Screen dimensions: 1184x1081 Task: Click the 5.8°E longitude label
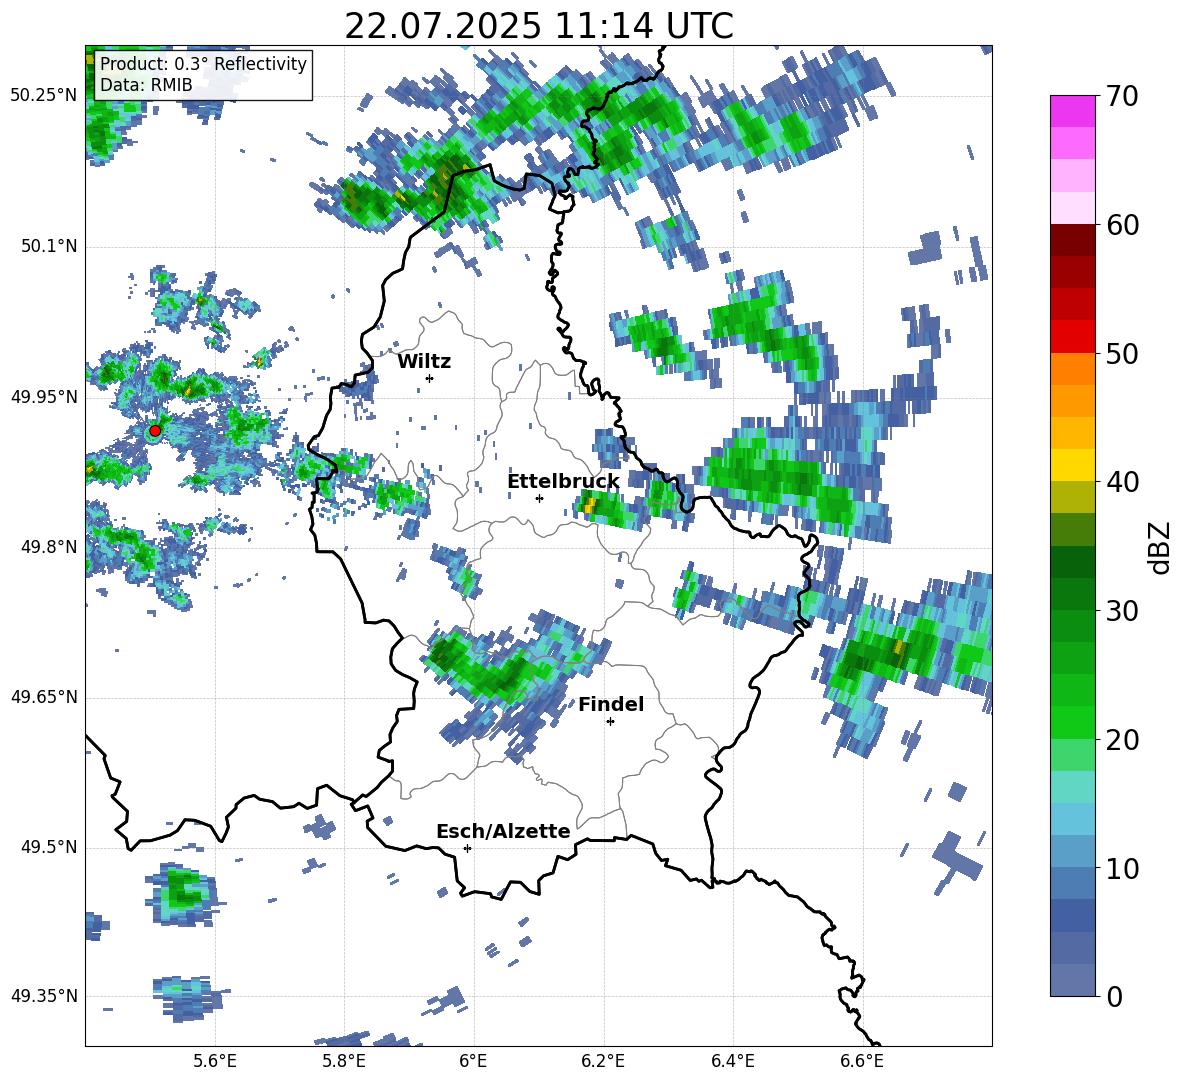tap(344, 1061)
